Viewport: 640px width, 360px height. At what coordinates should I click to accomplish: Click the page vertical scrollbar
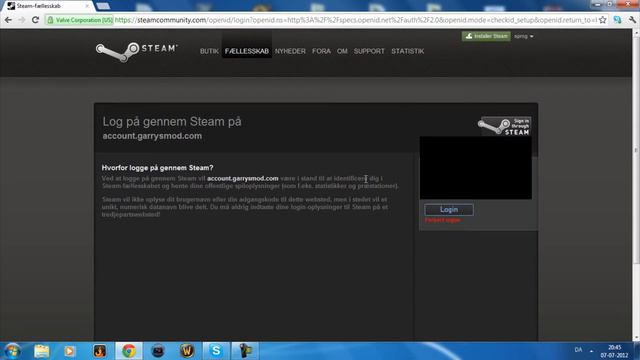tap(636, 150)
